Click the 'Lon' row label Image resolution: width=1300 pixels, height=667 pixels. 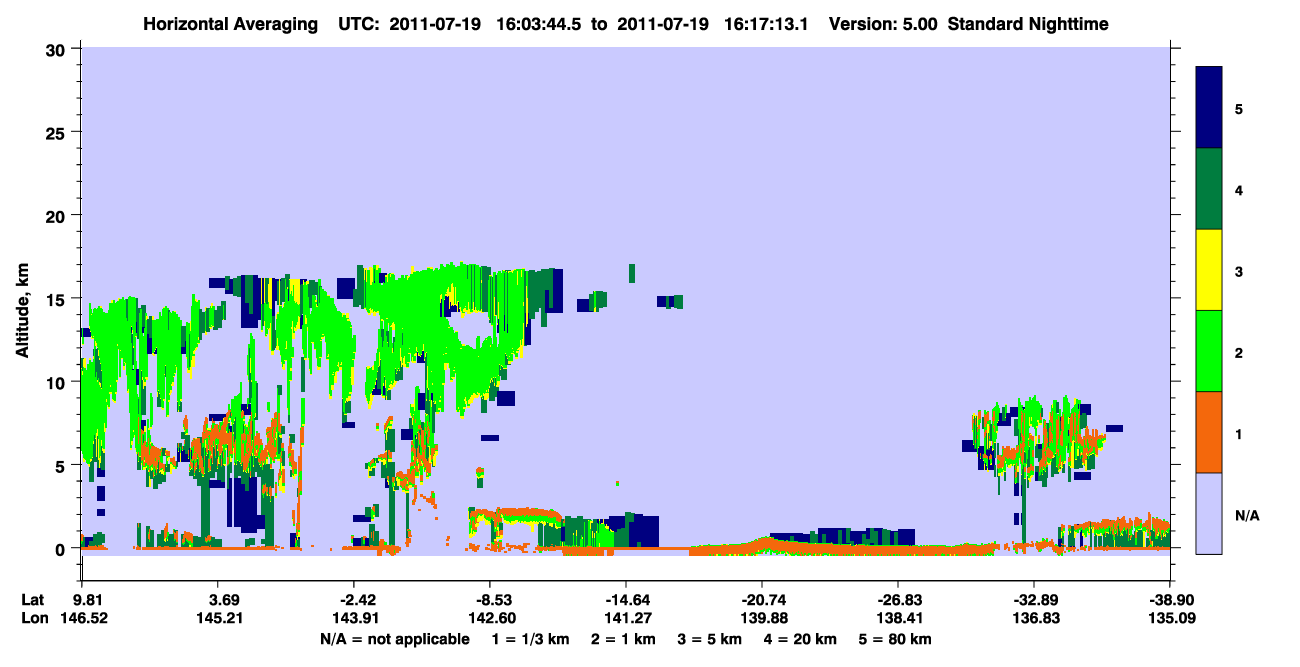point(33,618)
